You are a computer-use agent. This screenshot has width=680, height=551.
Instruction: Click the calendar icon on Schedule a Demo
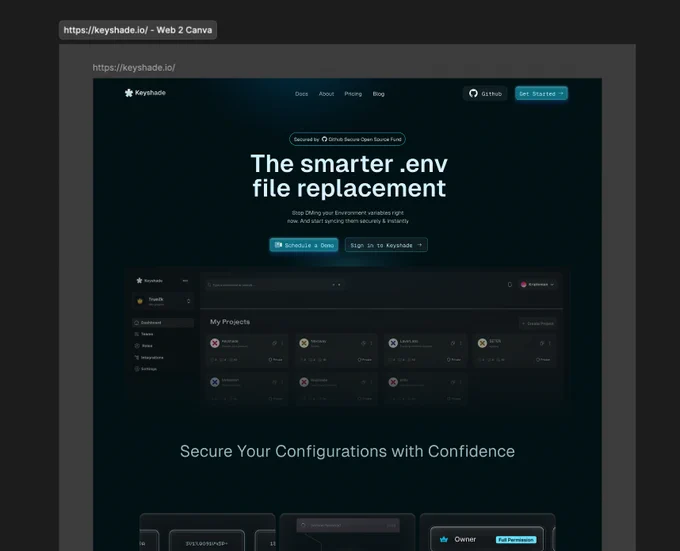coord(278,245)
